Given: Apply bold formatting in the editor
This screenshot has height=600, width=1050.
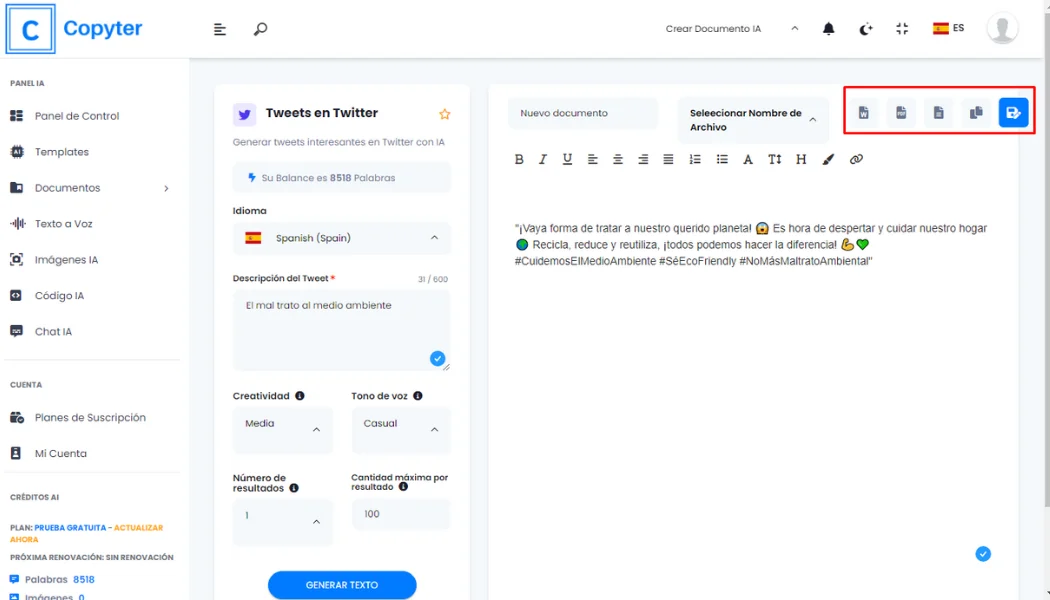Looking at the screenshot, I should point(519,159).
